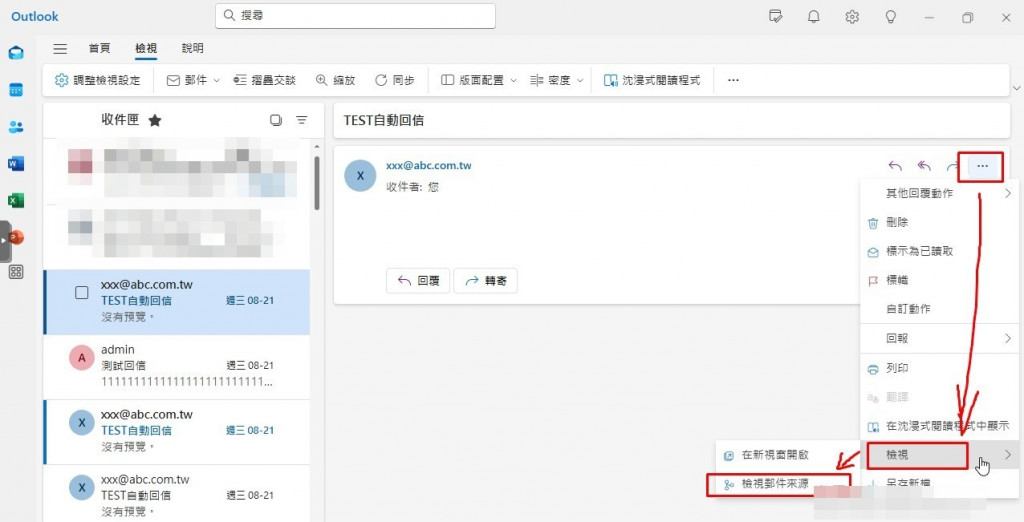Choose 標幟 flag from the menu

point(939,280)
